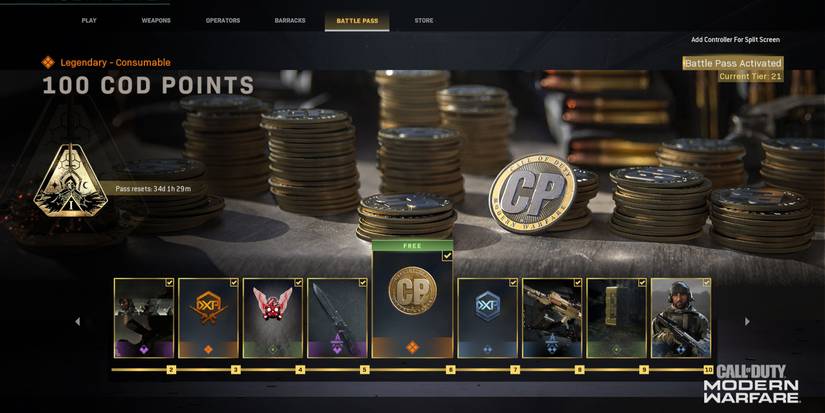
Task: Select the blue Double XP token reward
Action: pyautogui.click(x=488, y=318)
